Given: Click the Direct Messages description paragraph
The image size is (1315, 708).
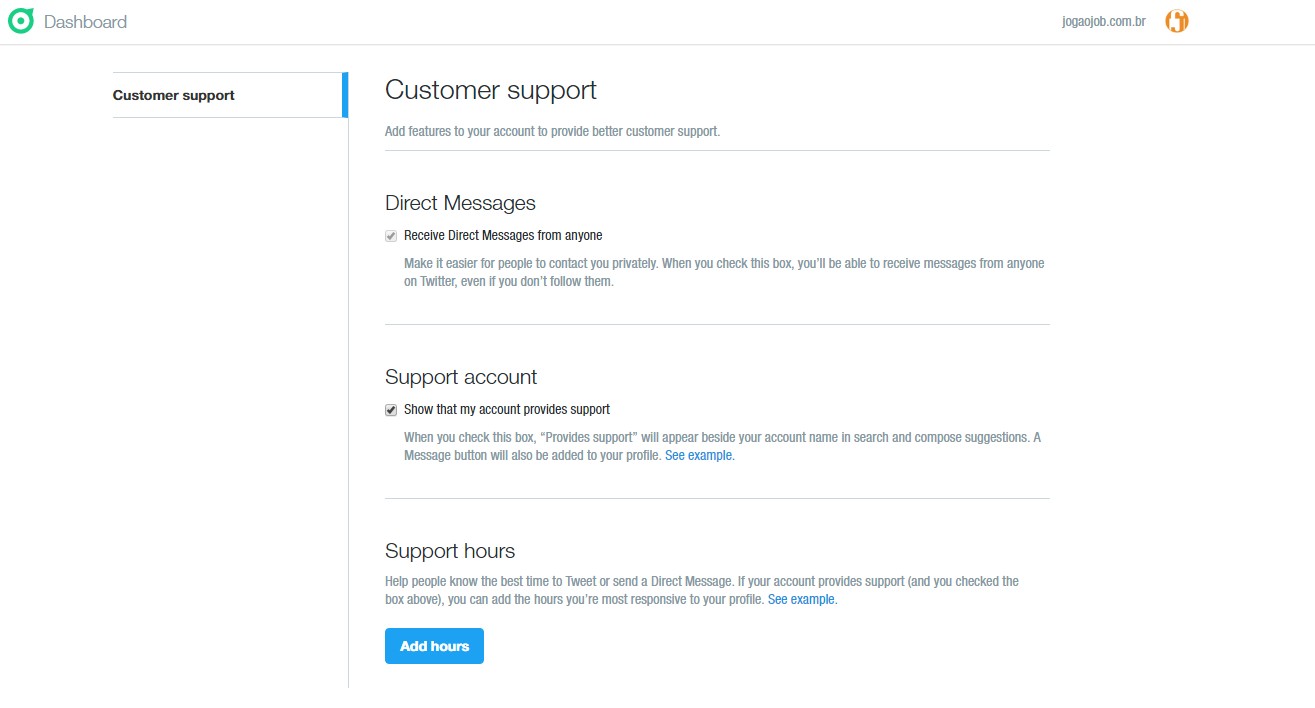Looking at the screenshot, I should [723, 272].
